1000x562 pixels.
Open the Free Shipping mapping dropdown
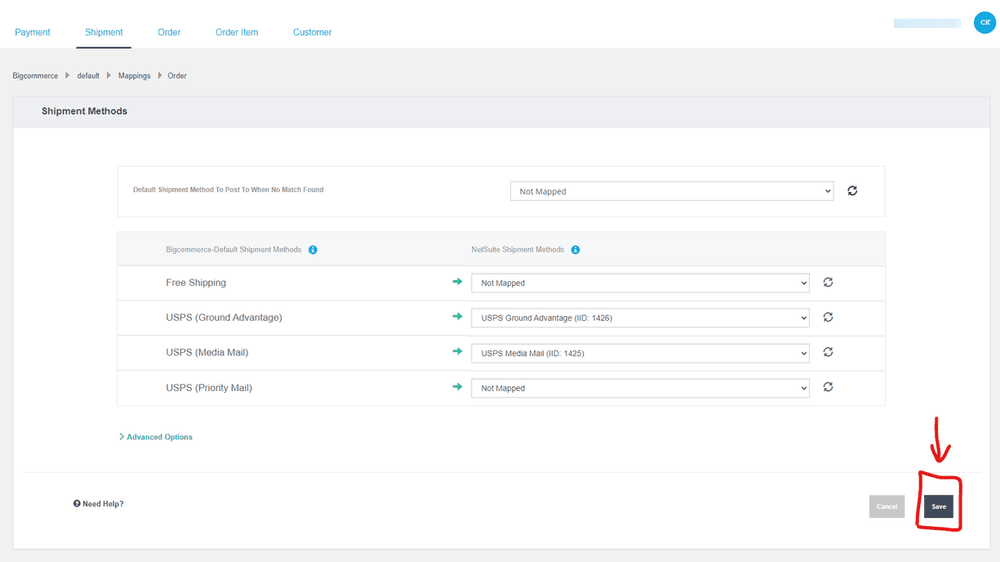pyautogui.click(x=640, y=283)
